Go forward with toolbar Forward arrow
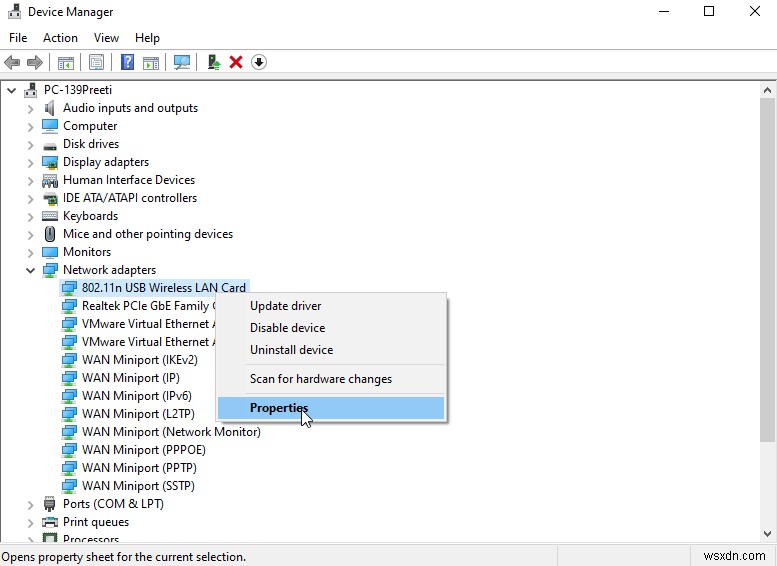The height and width of the screenshot is (566, 777). 35,62
